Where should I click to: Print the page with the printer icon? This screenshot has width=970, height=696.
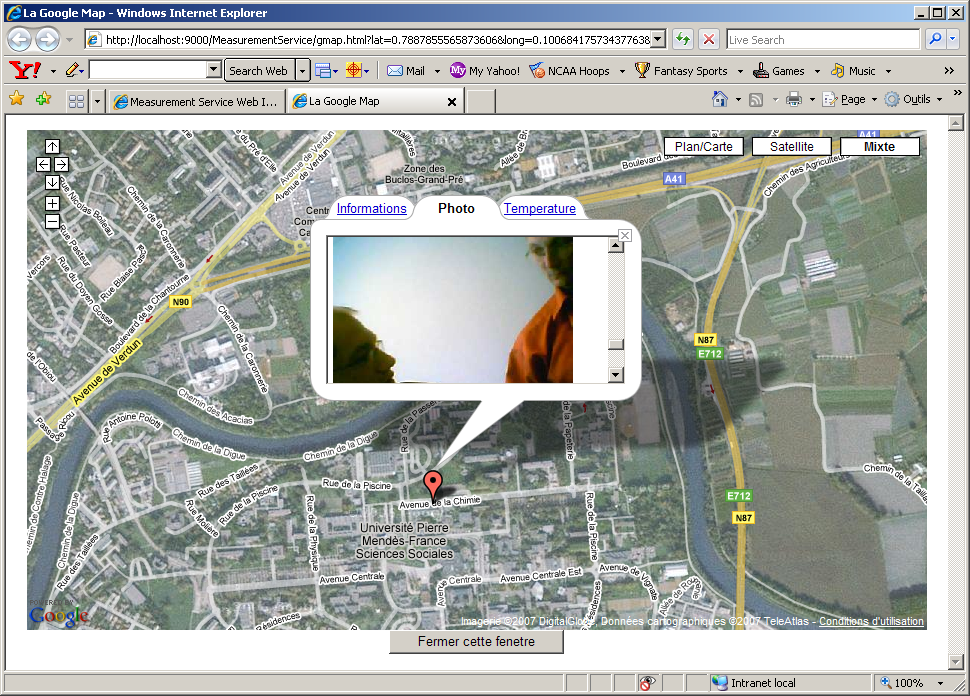[x=794, y=99]
